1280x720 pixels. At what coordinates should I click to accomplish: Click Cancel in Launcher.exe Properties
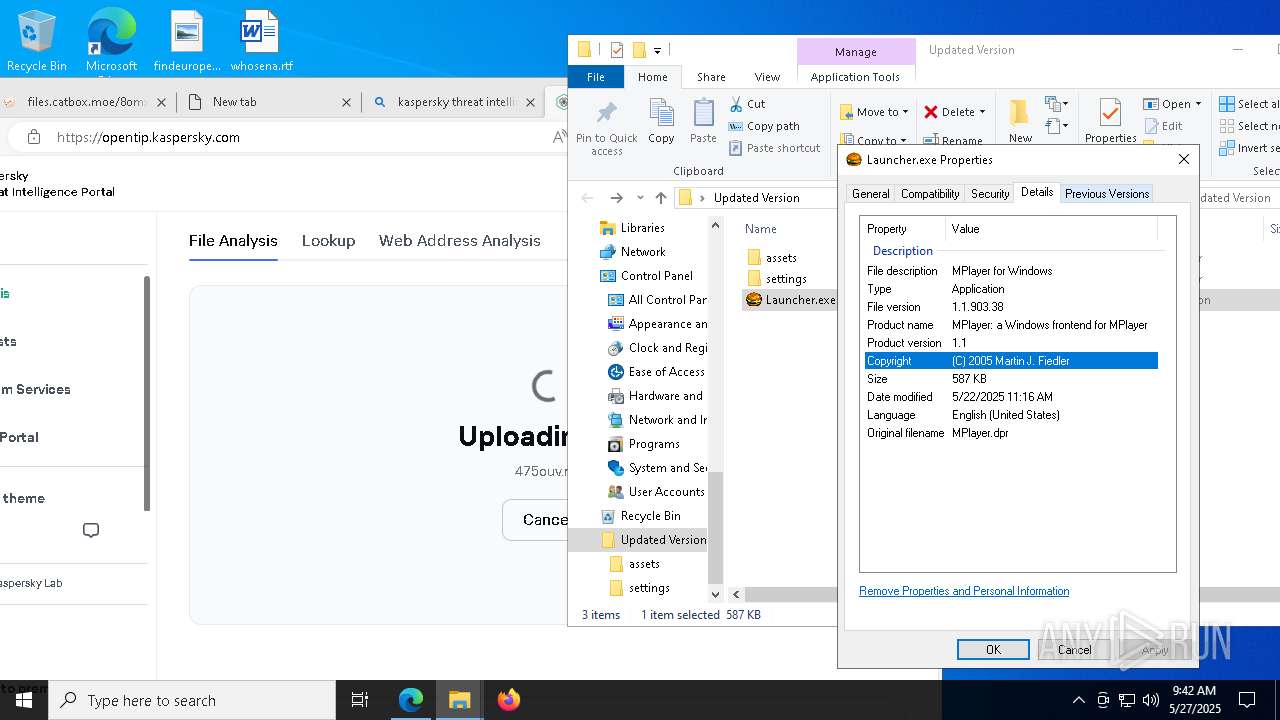(1074, 649)
